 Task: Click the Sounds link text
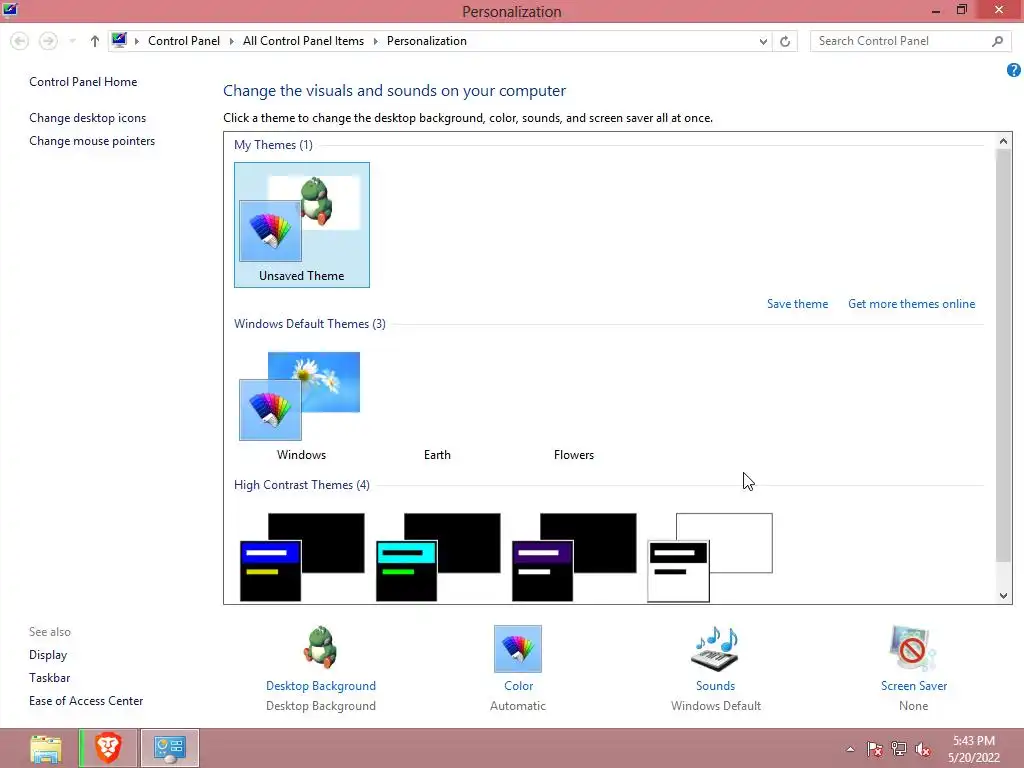715,686
